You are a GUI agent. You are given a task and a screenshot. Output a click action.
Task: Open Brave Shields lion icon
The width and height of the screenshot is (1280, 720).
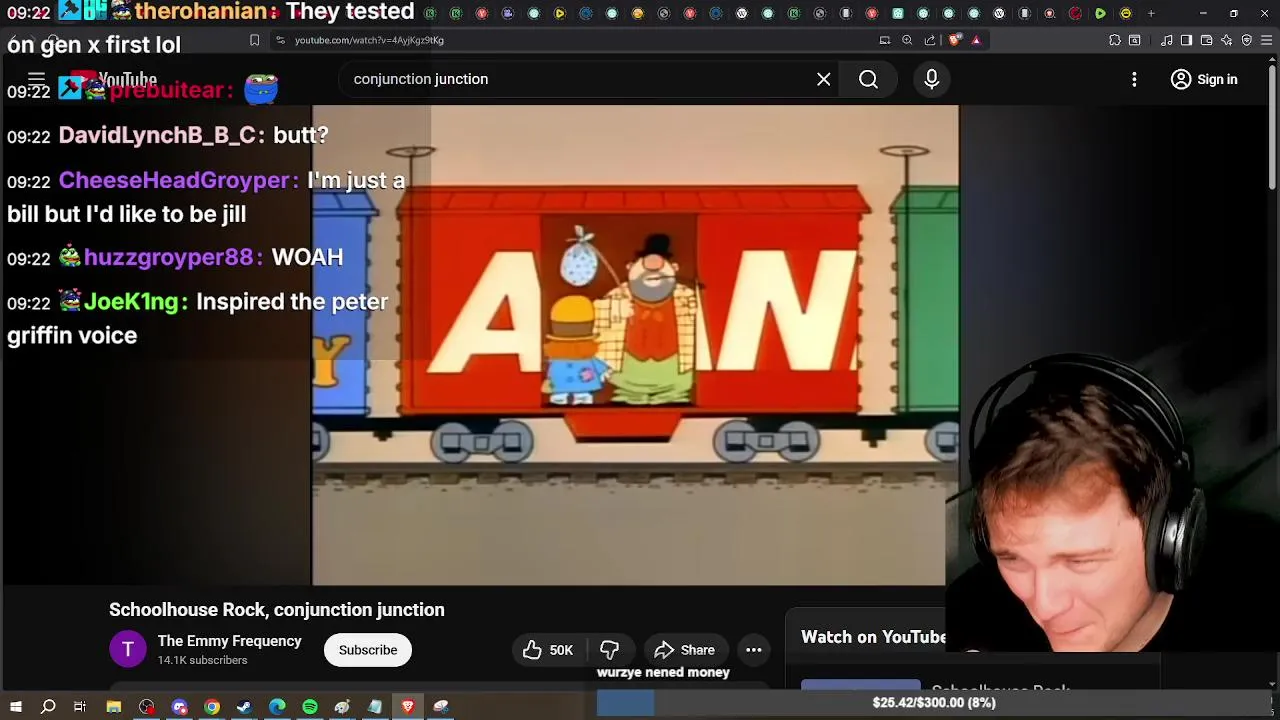pos(955,40)
